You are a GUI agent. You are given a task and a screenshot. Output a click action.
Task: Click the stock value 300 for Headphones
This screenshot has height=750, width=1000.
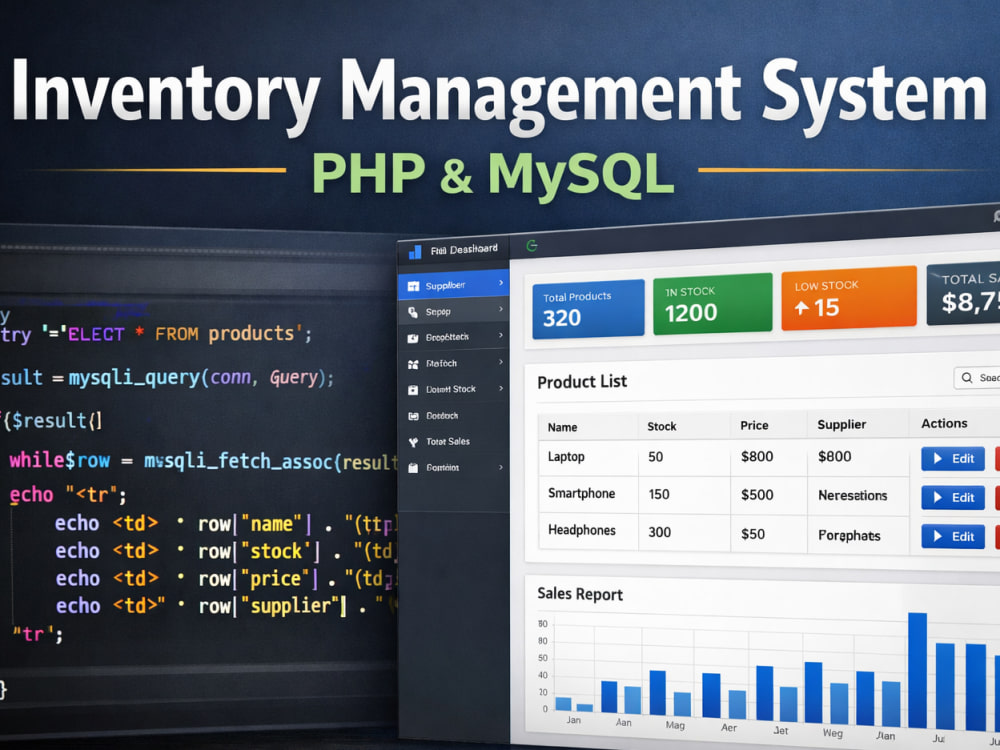[659, 533]
